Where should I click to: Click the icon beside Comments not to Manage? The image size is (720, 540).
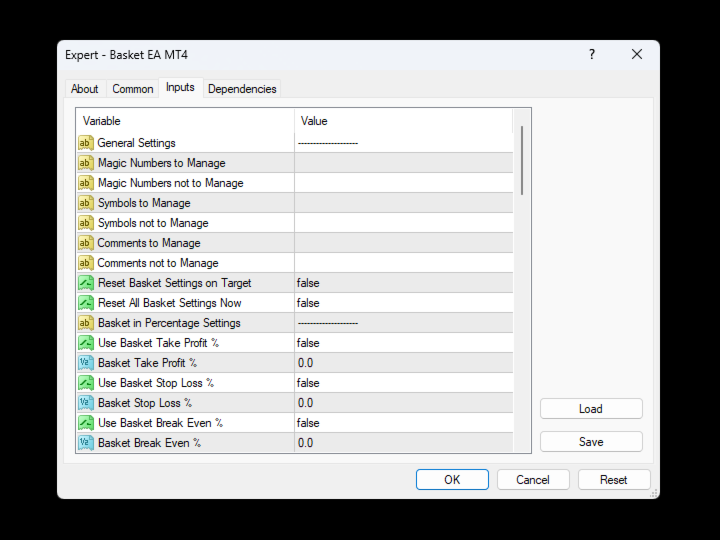86,263
